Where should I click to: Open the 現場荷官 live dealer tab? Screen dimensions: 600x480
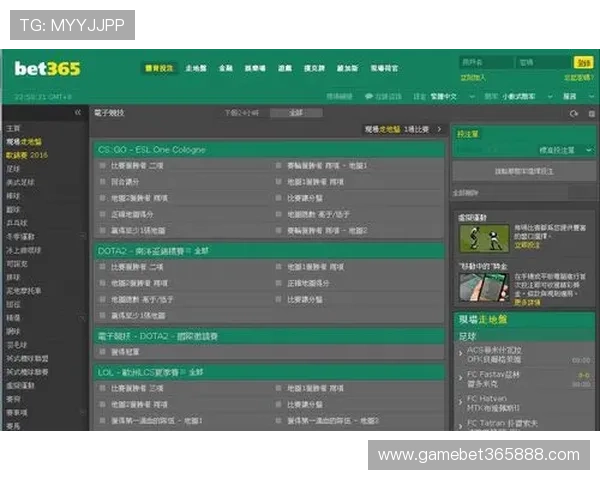point(384,68)
